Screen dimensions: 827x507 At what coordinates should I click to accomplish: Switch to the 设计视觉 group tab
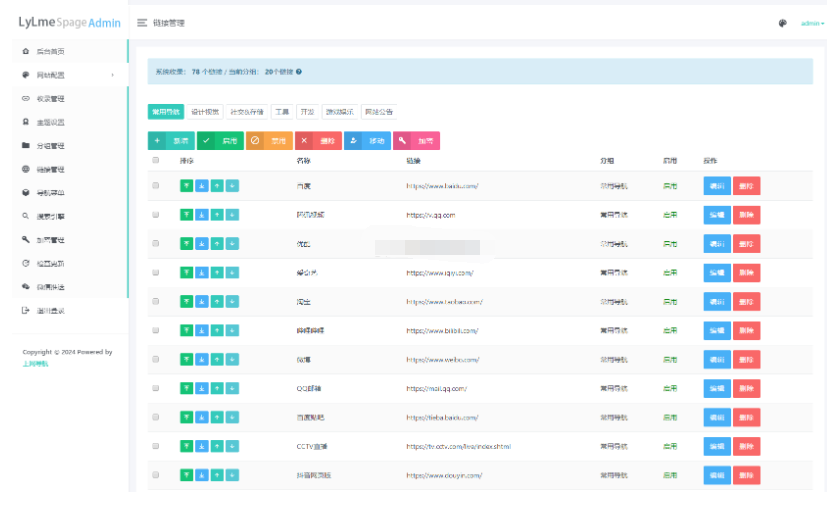(205, 112)
